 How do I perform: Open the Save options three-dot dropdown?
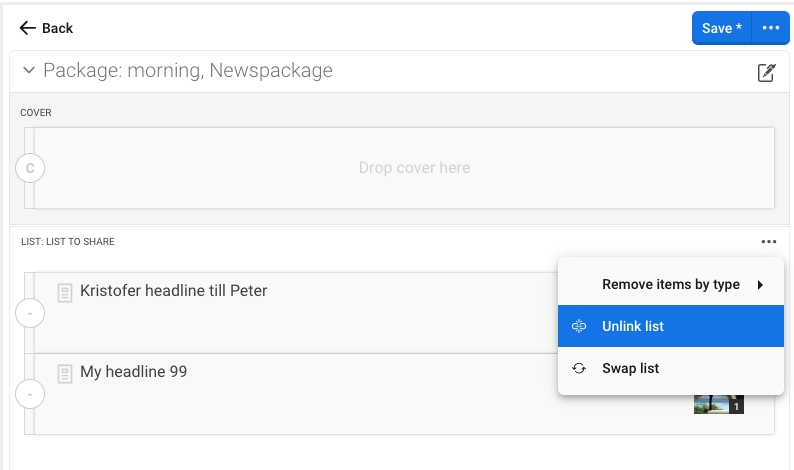point(770,28)
